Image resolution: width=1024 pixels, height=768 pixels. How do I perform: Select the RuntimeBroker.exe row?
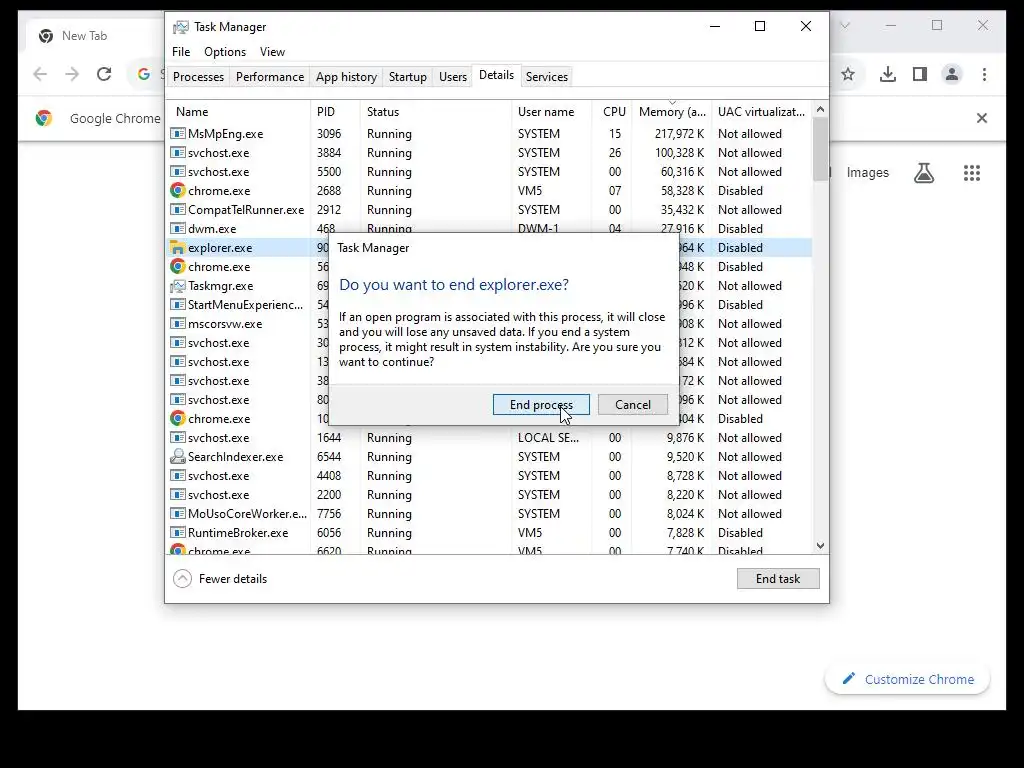490,532
